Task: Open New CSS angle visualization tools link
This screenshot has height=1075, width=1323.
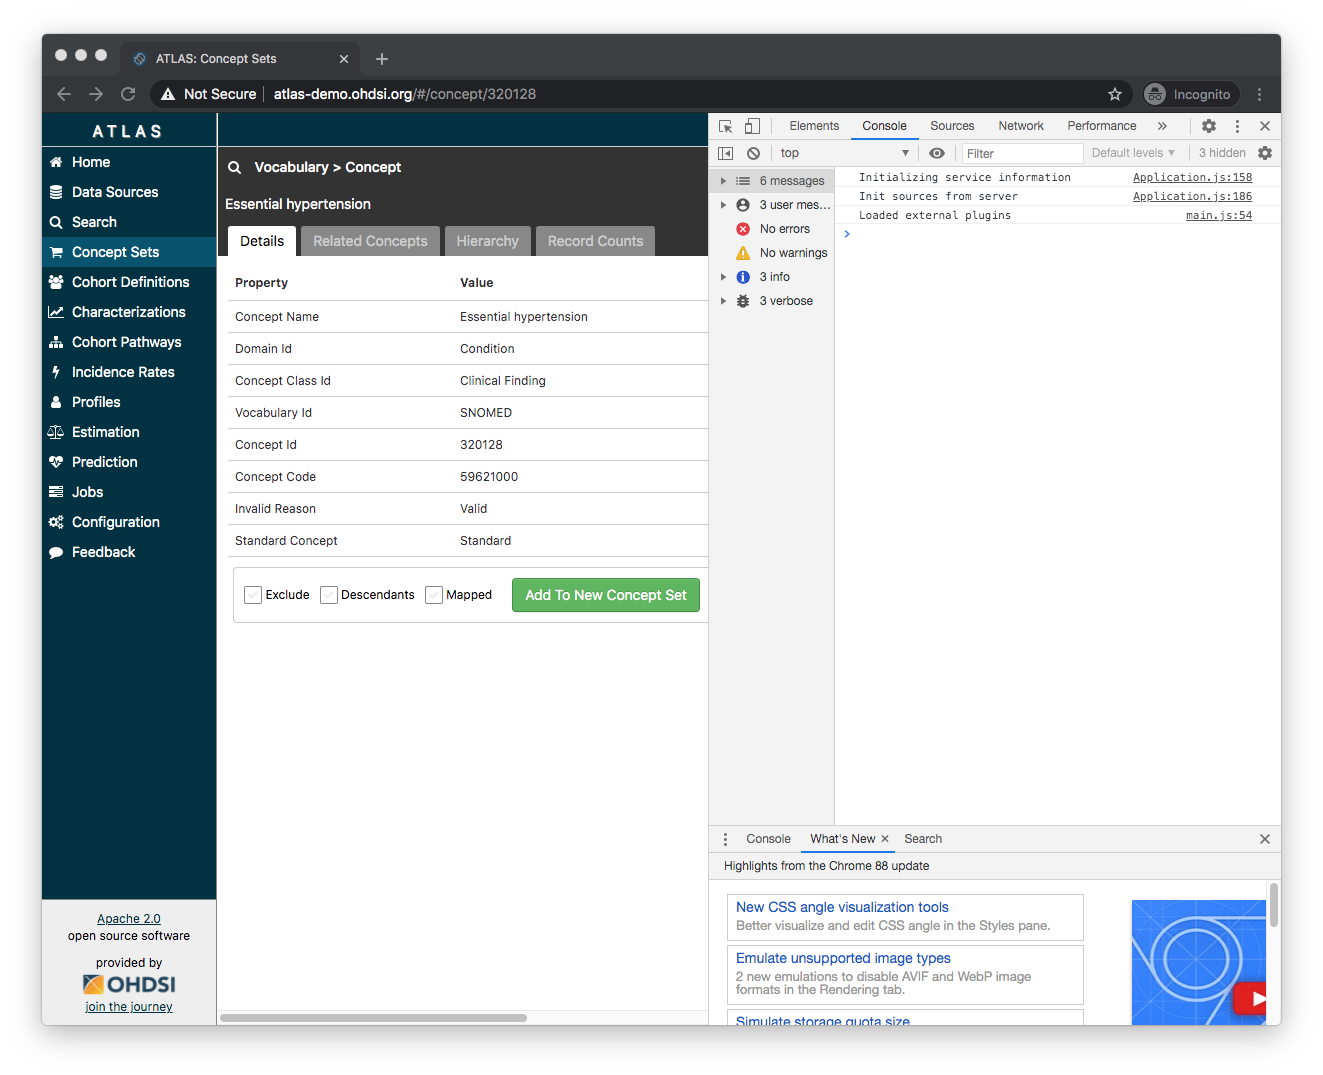Action: coord(842,907)
